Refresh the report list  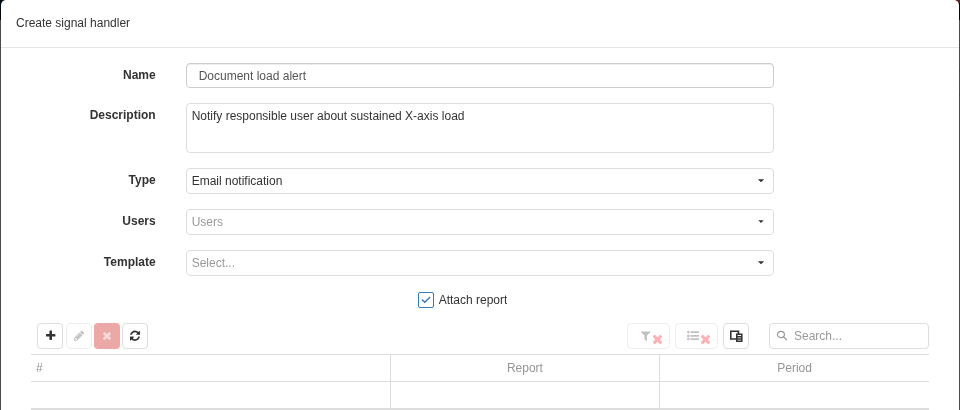click(135, 336)
